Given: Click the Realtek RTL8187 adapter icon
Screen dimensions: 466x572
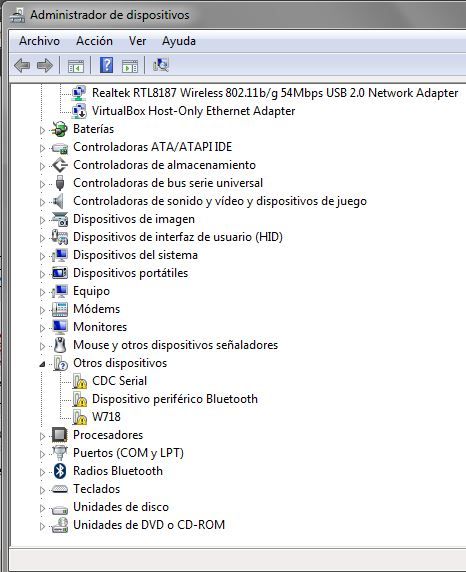Looking at the screenshot, I should click(x=79, y=93).
